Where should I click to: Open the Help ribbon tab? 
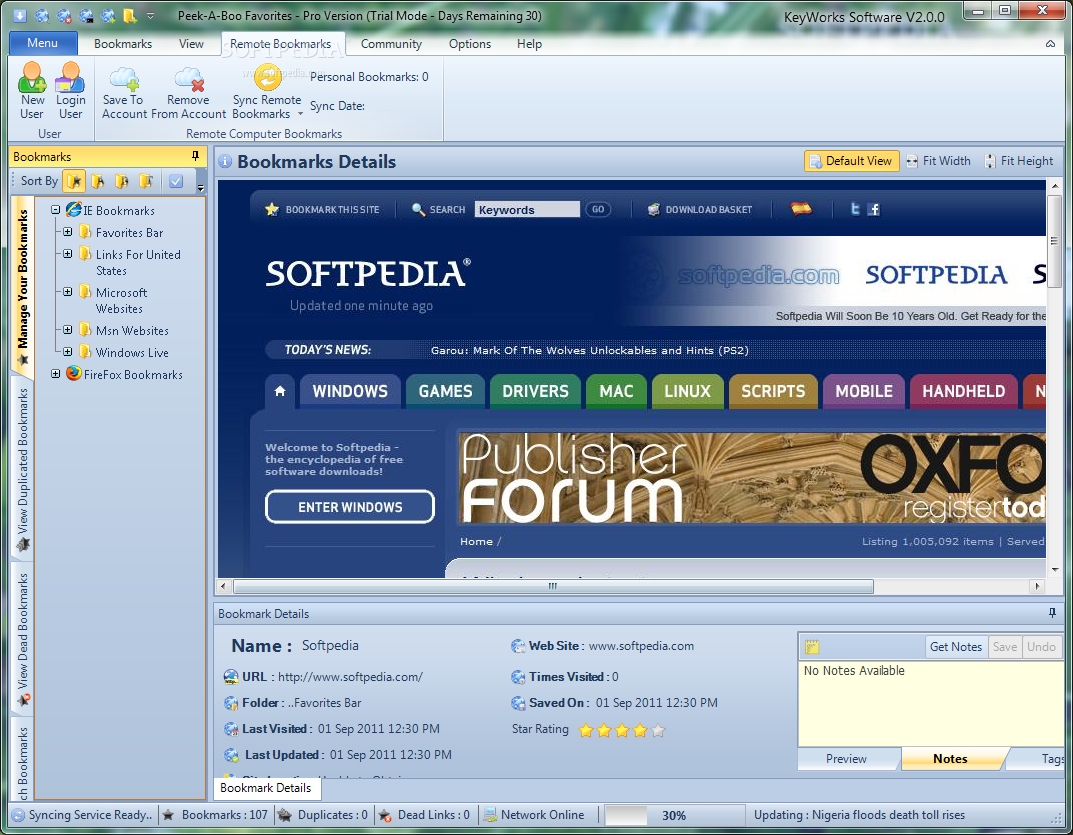click(x=530, y=44)
